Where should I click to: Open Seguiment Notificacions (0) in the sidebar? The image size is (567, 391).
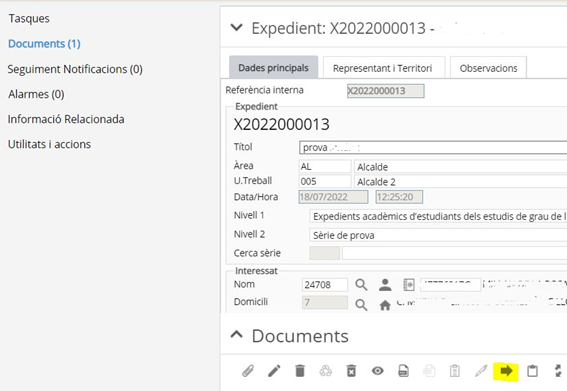coord(75,69)
